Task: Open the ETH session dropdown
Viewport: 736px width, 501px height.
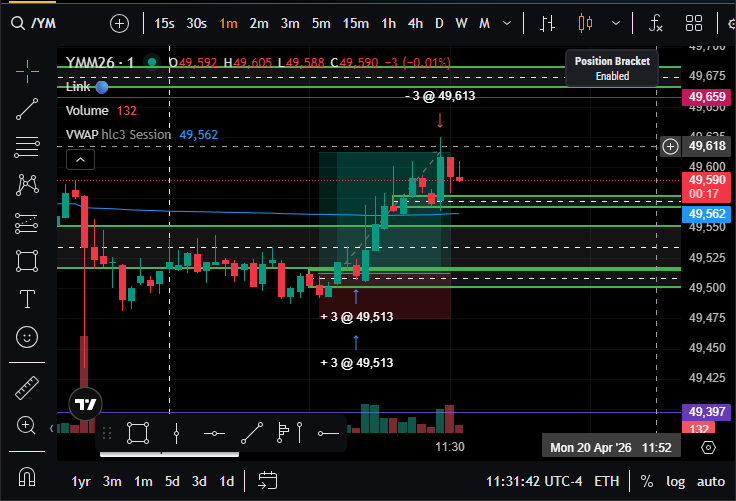Action: [606, 481]
